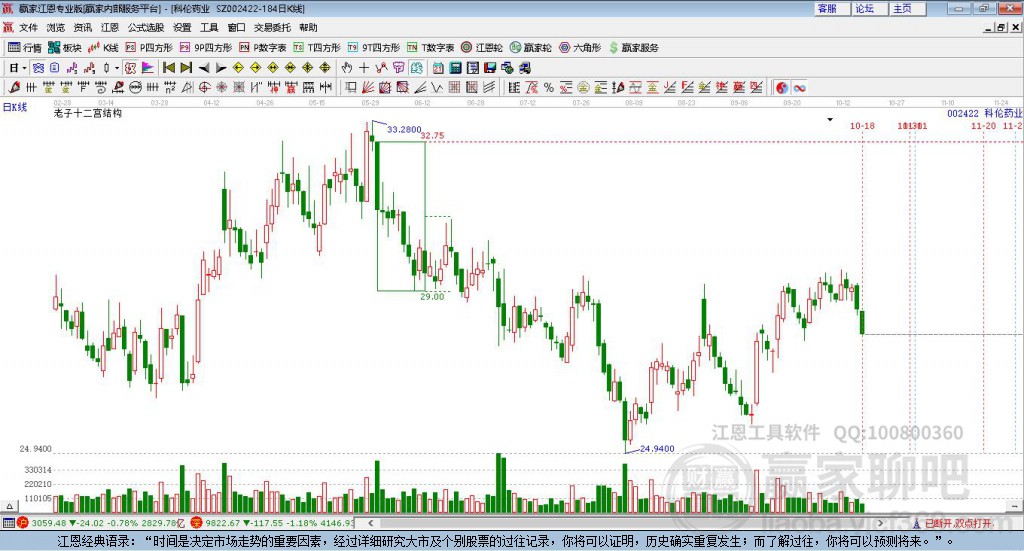Jump to first bar with skip-back icon
The width and height of the screenshot is (1024, 551).
point(168,68)
